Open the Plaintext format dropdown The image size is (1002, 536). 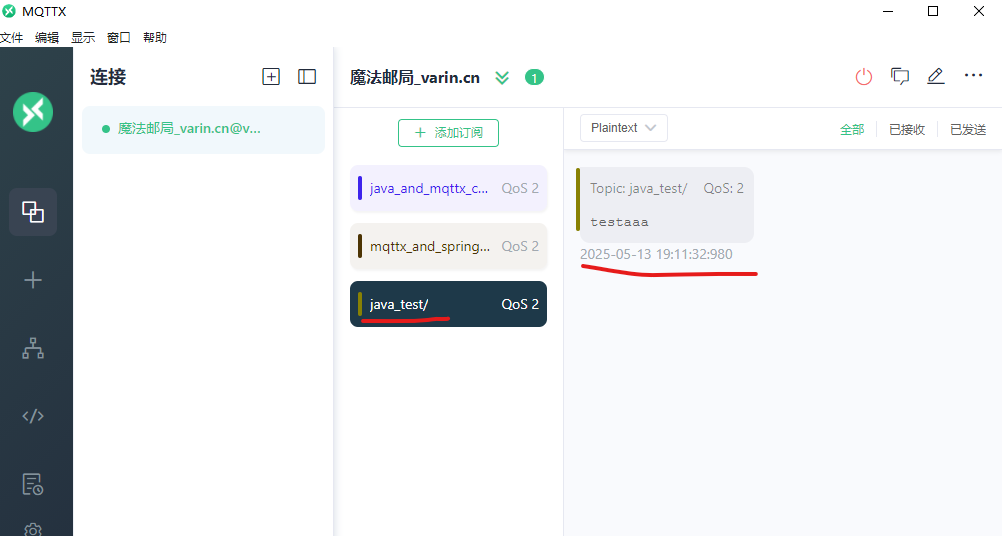(624, 128)
